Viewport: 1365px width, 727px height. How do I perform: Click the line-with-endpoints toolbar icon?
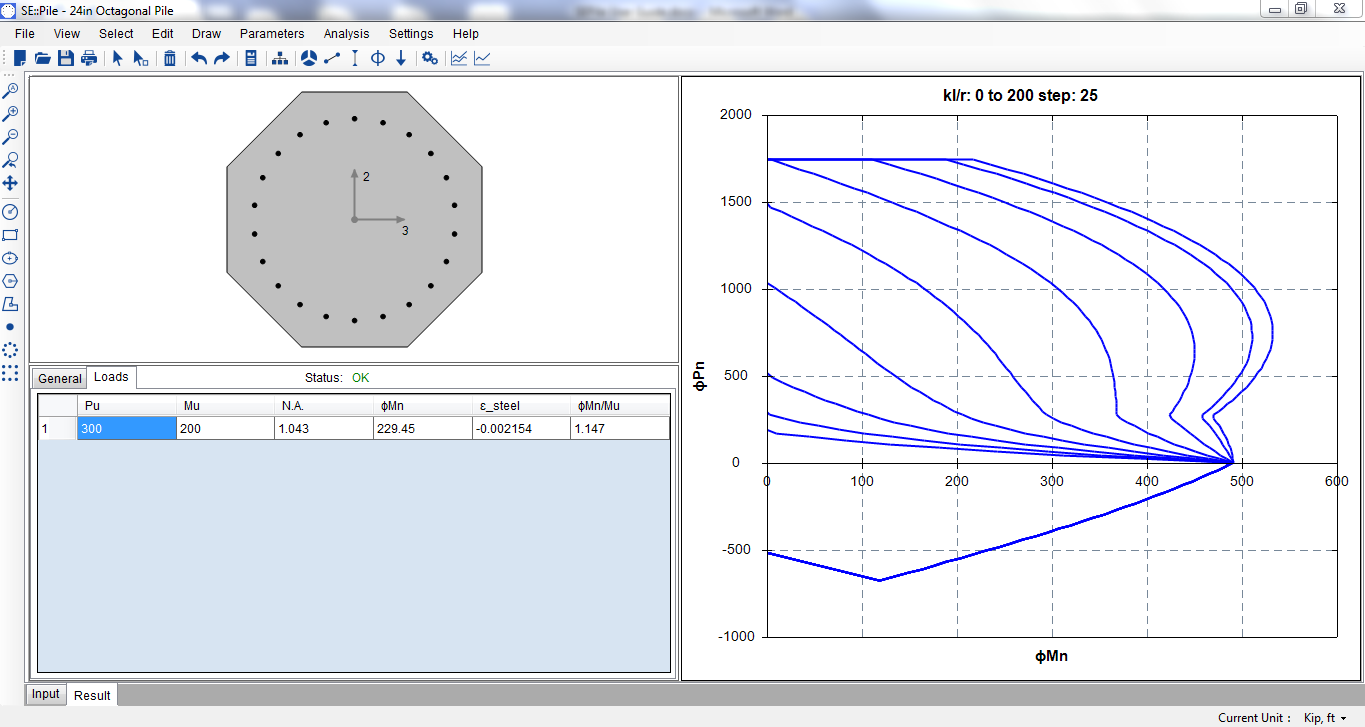point(332,58)
